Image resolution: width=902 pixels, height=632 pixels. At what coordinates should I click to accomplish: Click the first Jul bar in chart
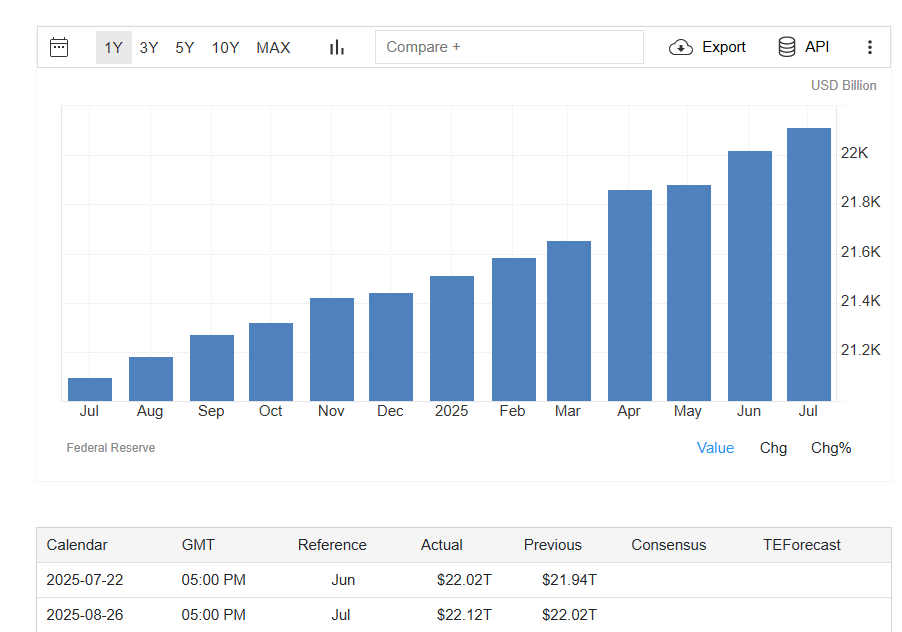tap(90, 389)
